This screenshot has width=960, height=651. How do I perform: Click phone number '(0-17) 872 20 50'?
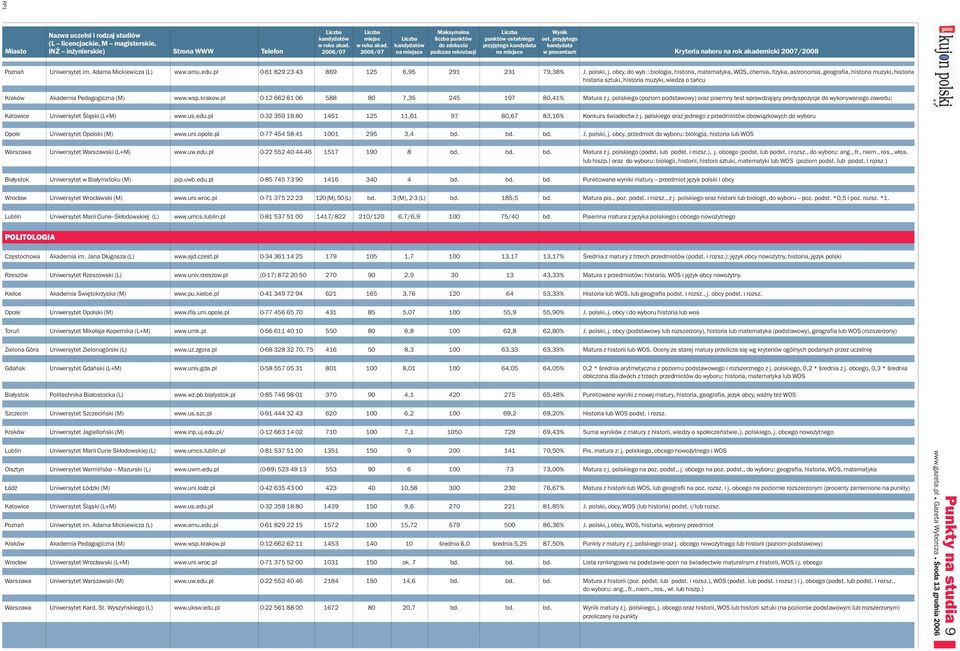283,276
